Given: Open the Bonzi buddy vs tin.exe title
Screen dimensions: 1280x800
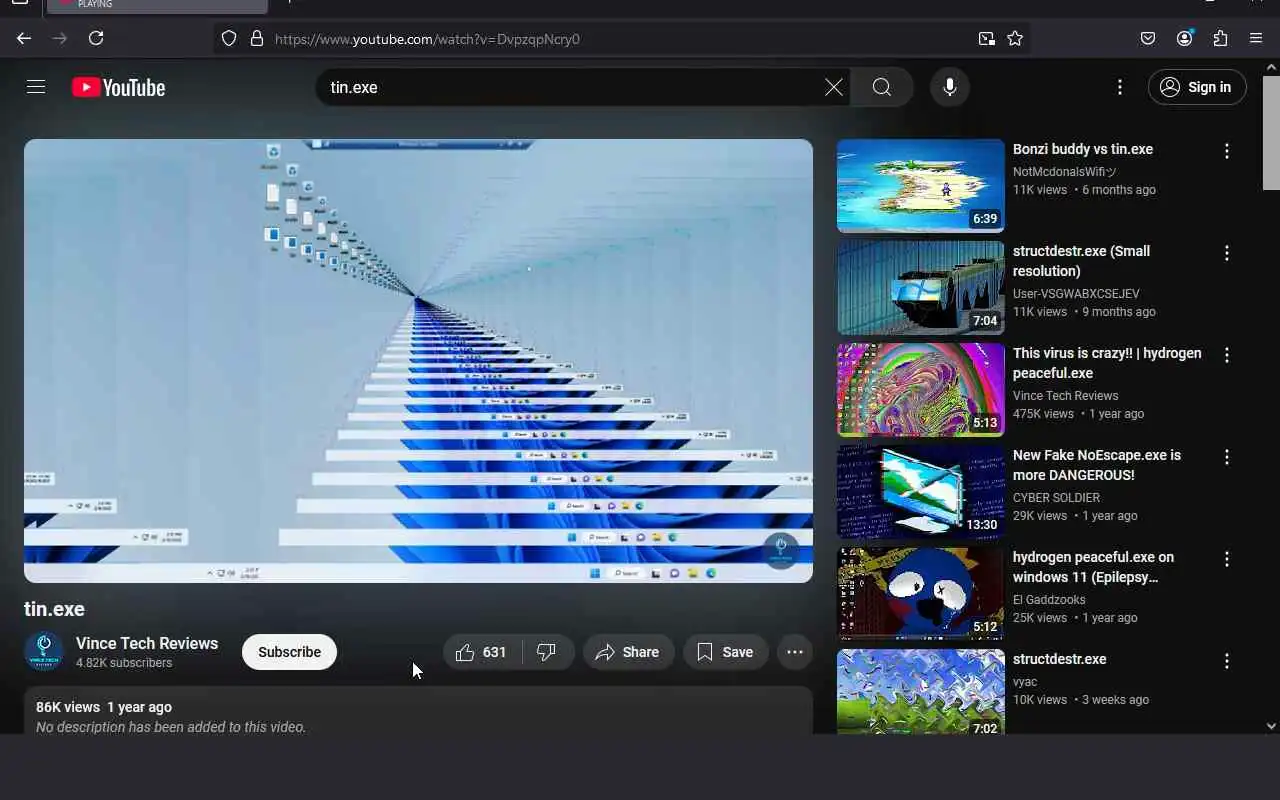Looking at the screenshot, I should (x=1083, y=149).
